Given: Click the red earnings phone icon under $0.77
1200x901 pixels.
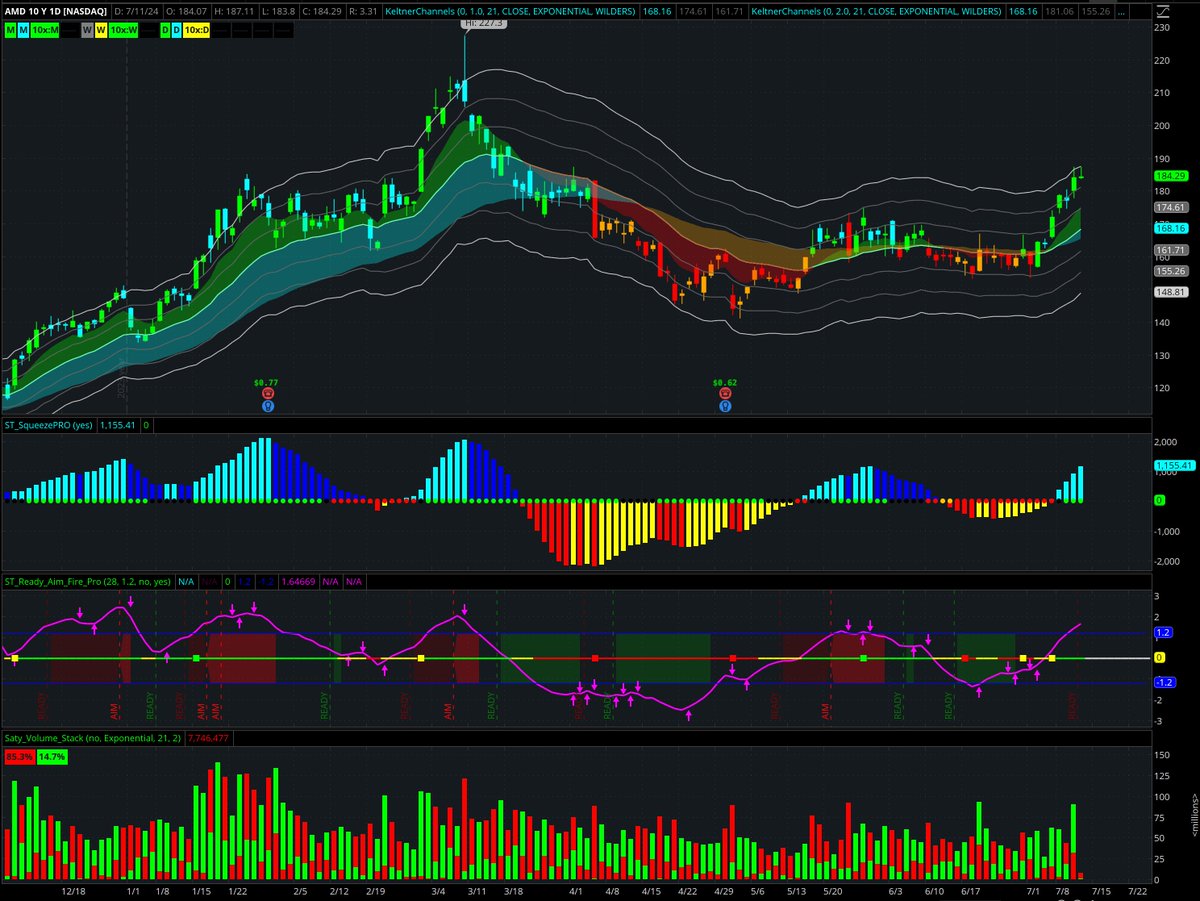Looking at the screenshot, I should click(x=267, y=394).
